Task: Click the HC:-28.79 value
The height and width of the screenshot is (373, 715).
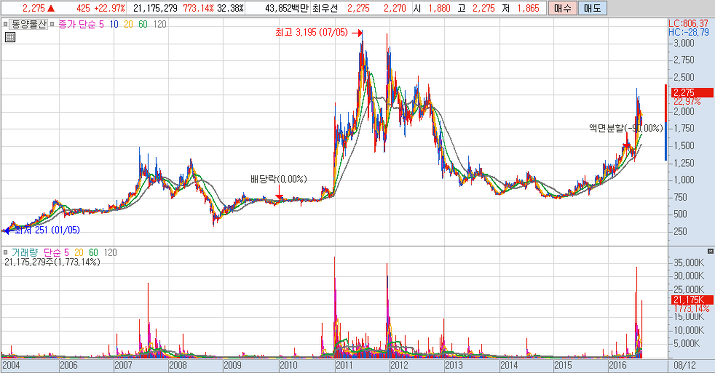Action: coord(689,32)
